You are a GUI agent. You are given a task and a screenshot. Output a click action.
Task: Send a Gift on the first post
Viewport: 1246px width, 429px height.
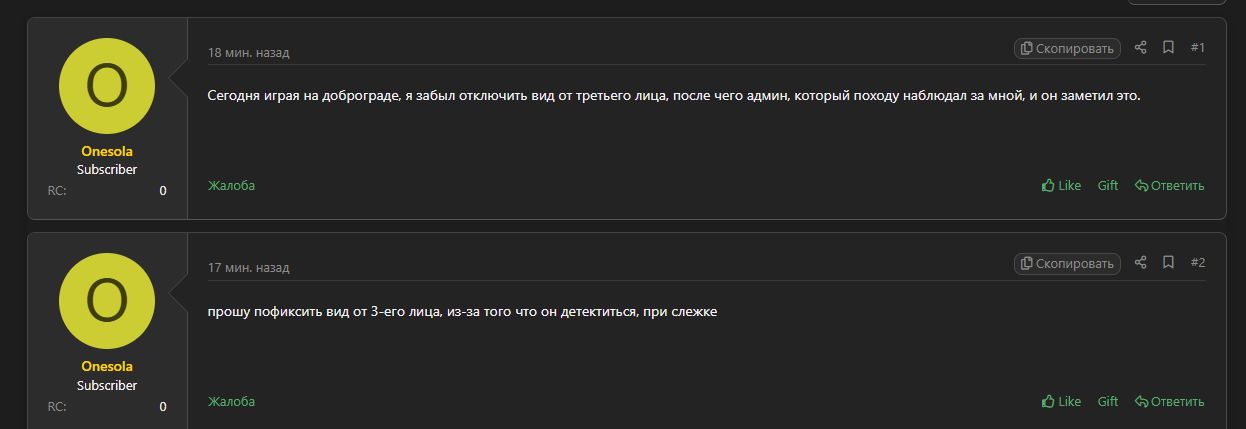coord(1108,185)
